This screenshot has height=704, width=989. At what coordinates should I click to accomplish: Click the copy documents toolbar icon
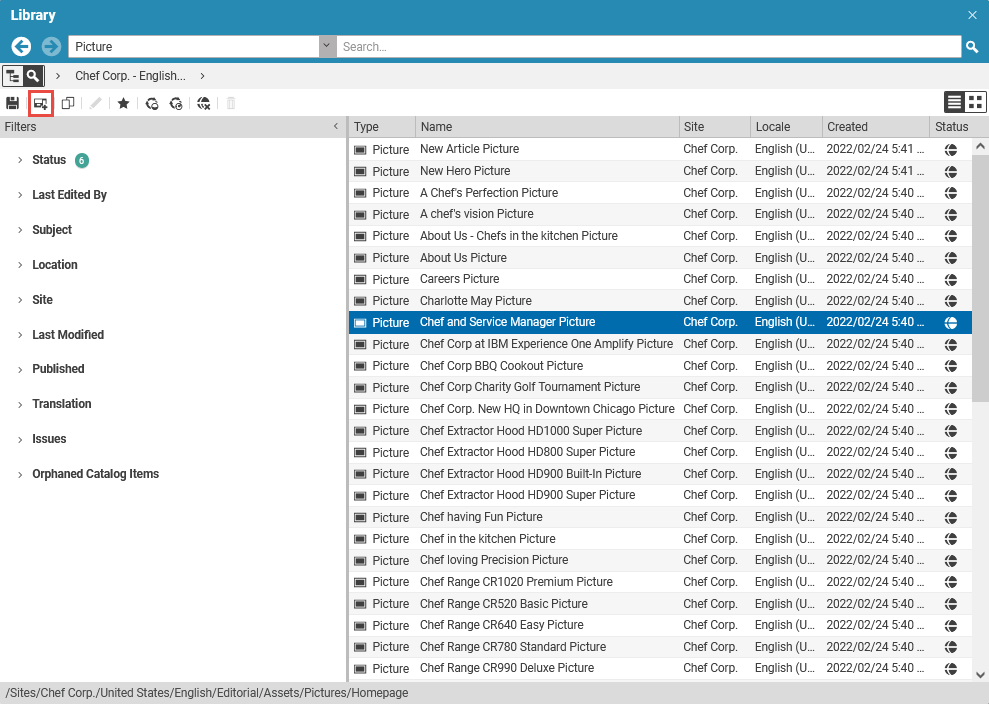pyautogui.click(x=68, y=103)
